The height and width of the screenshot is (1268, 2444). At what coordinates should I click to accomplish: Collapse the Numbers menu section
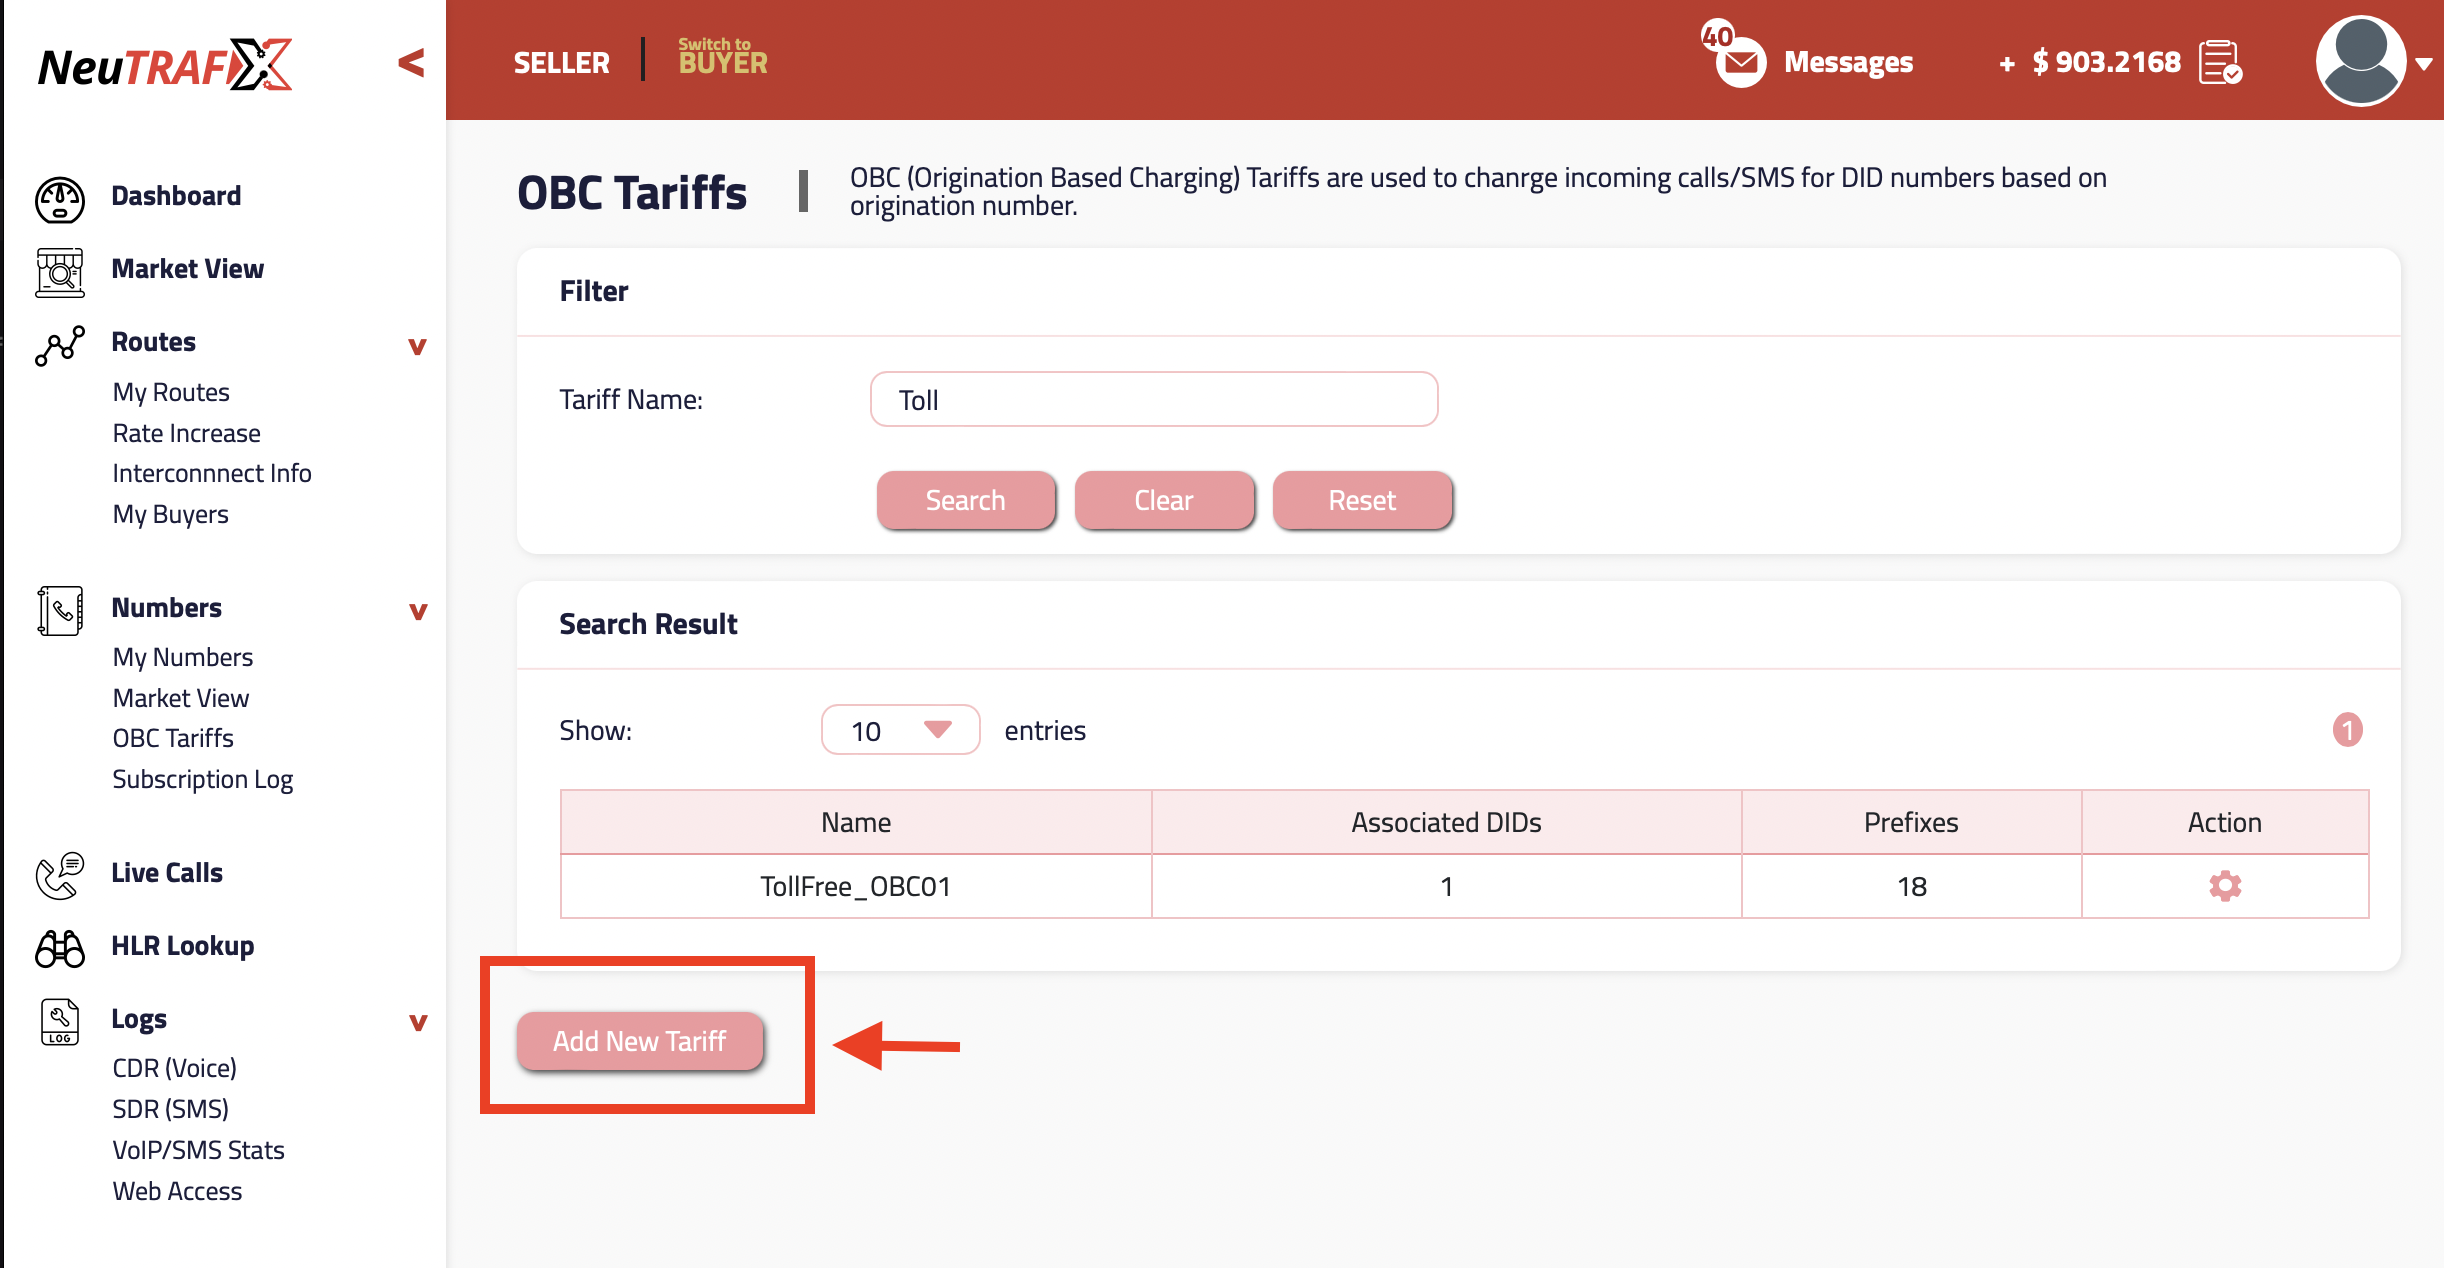418,611
